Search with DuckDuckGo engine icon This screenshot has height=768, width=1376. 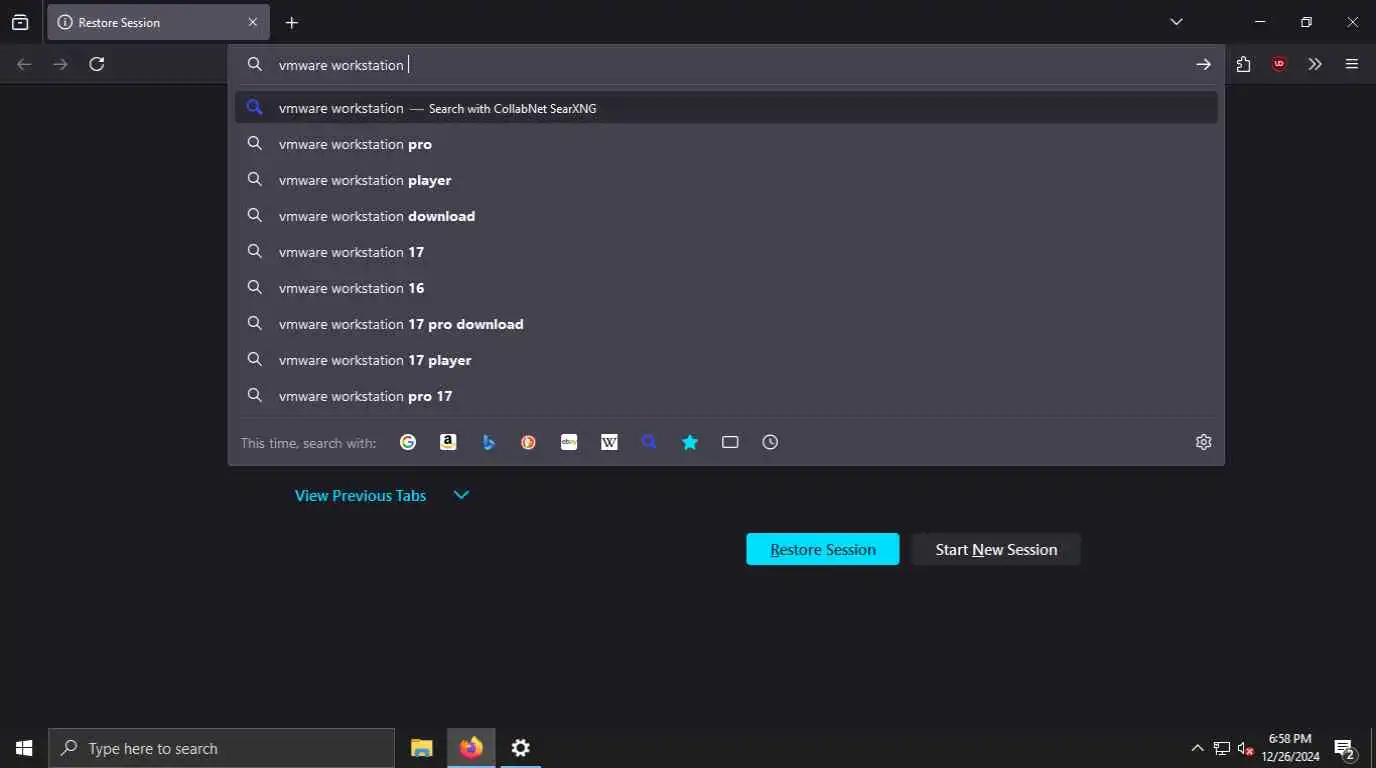[528, 442]
